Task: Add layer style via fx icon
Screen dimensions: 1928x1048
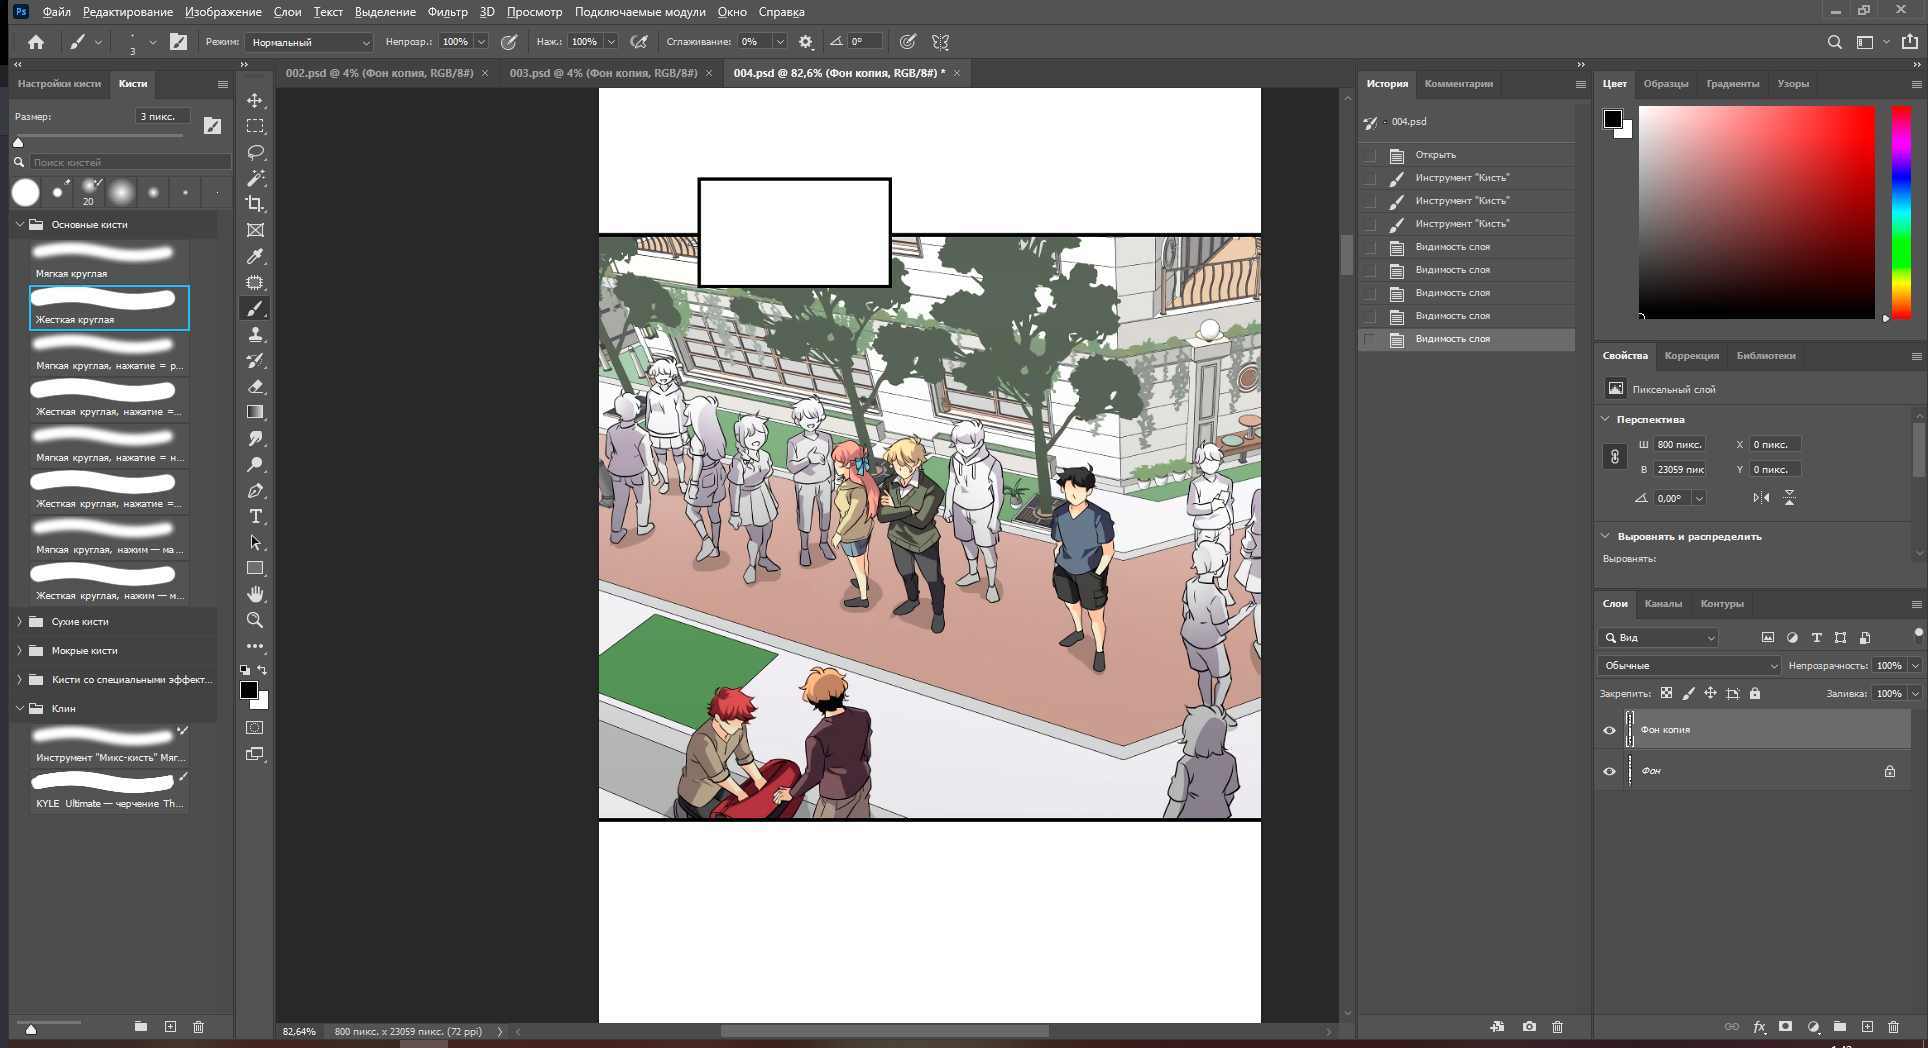Action: (1759, 1027)
